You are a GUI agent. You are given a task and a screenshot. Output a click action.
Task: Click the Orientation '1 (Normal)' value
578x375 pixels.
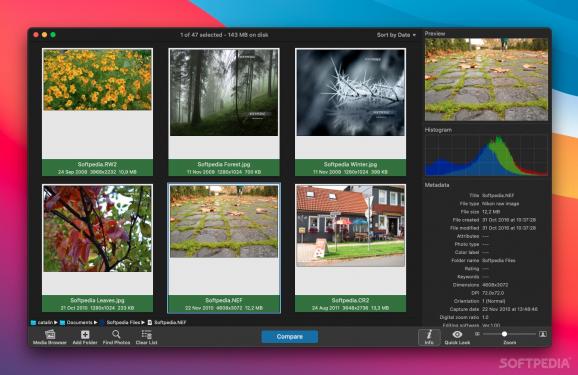[x=495, y=301]
